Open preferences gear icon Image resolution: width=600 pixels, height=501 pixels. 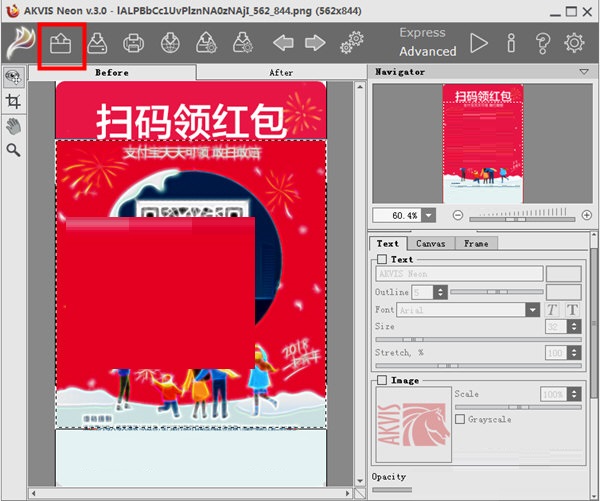pos(574,43)
